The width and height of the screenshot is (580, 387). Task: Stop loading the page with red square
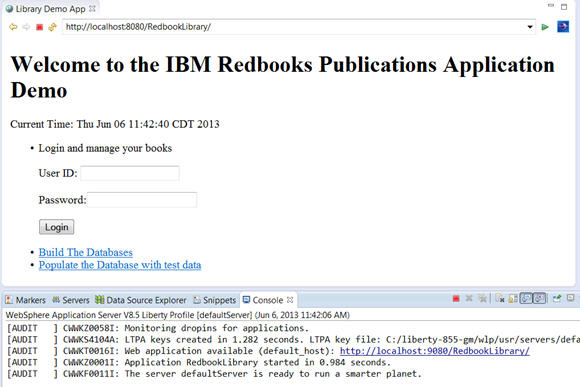40,27
